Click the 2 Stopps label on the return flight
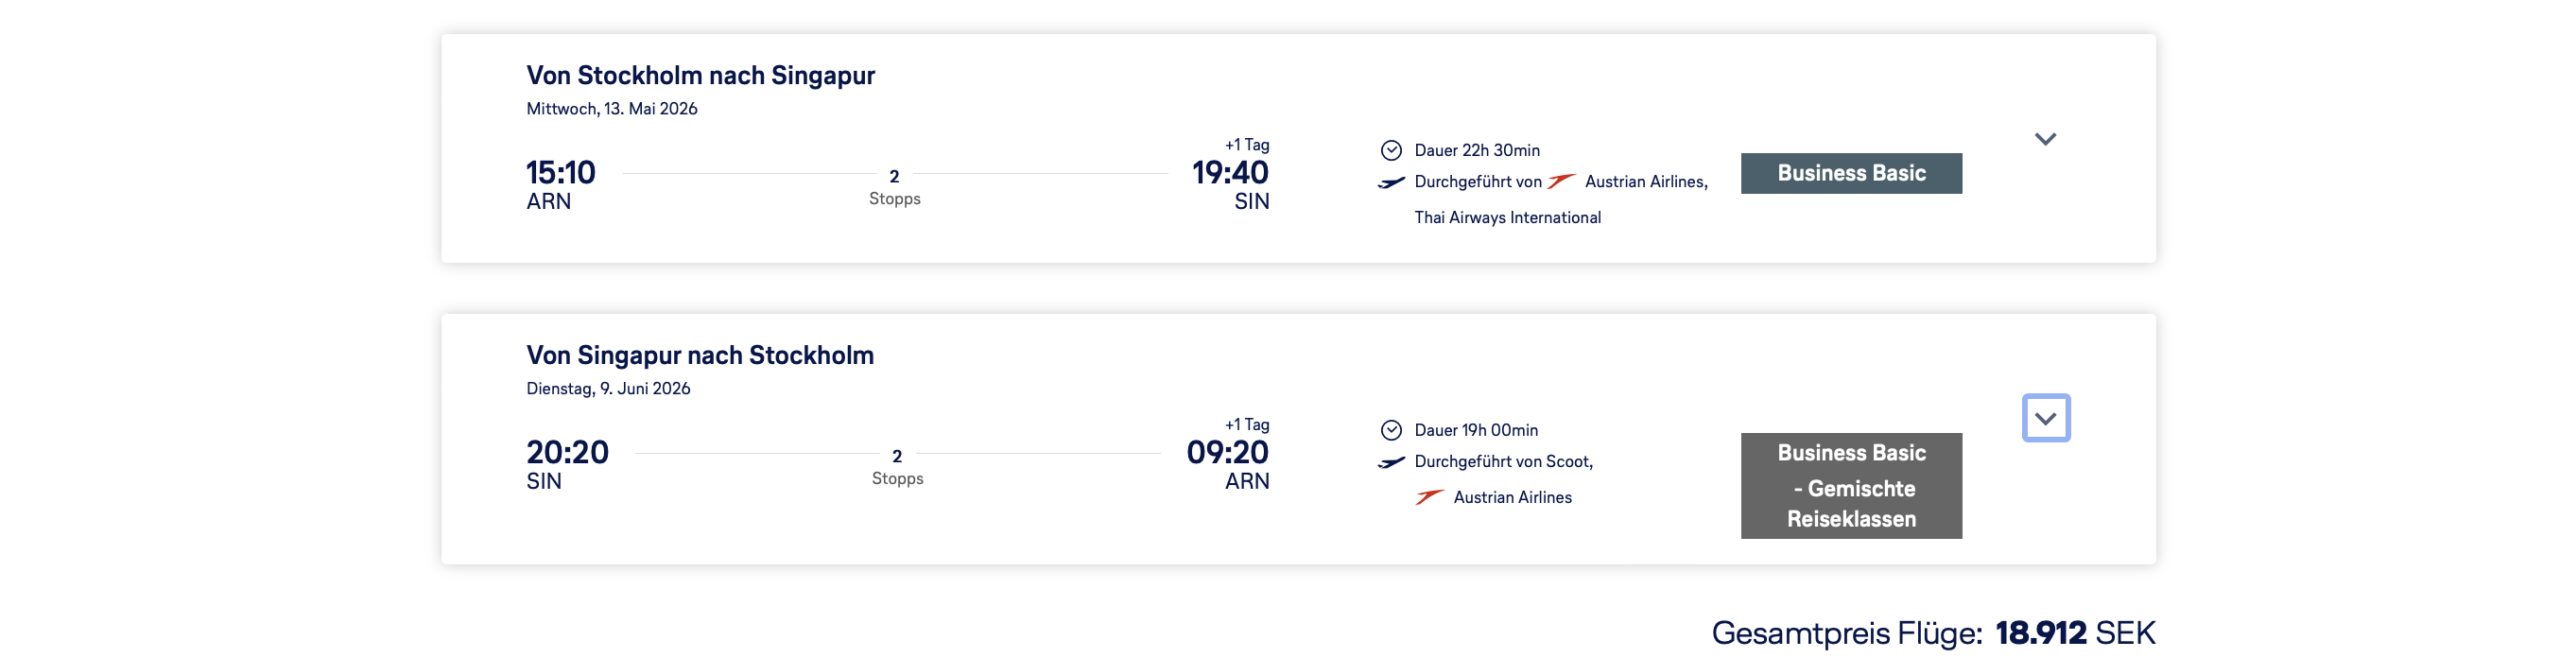This screenshot has height=658, width=2560. 897,467
